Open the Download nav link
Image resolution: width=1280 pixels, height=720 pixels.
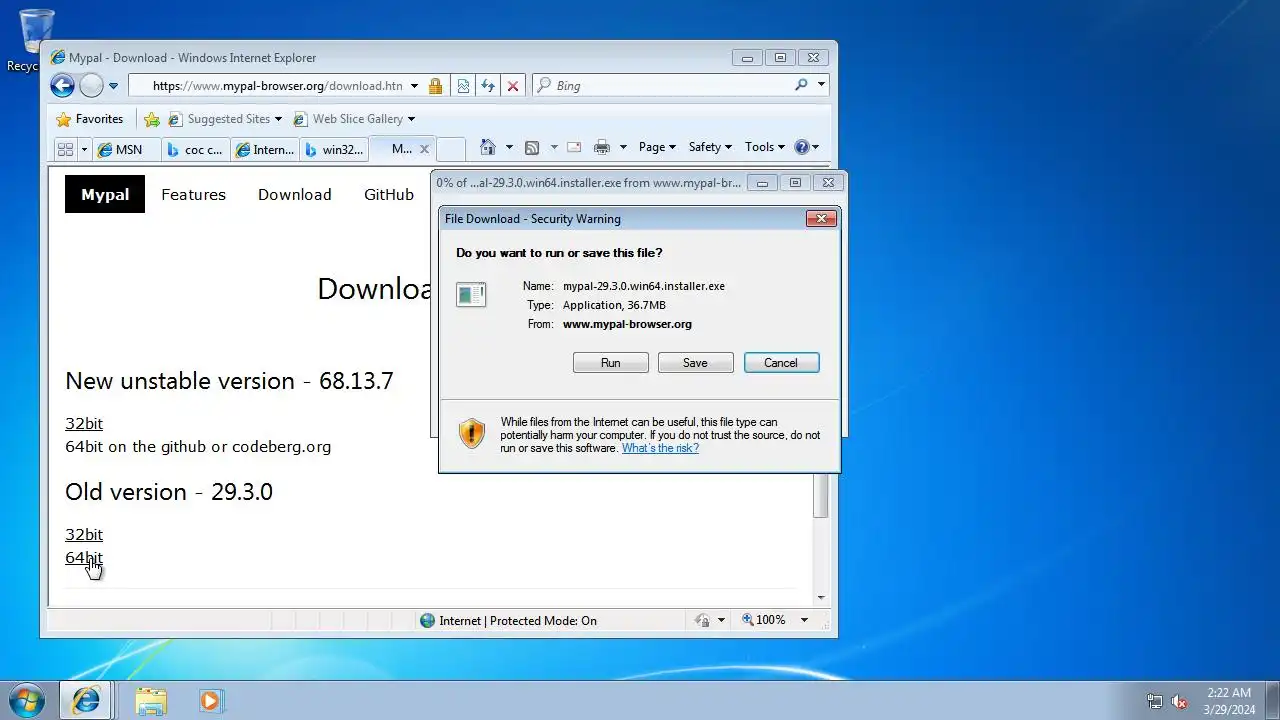294,194
